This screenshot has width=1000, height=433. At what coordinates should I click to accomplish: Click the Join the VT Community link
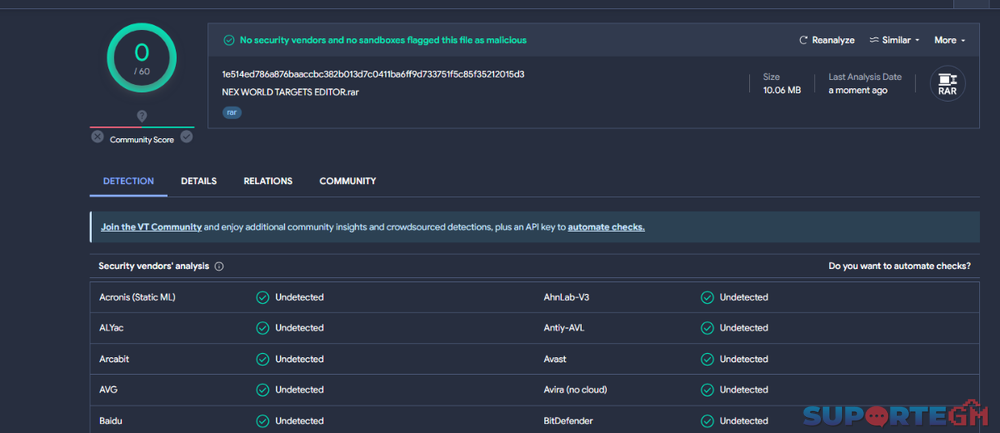point(151,227)
